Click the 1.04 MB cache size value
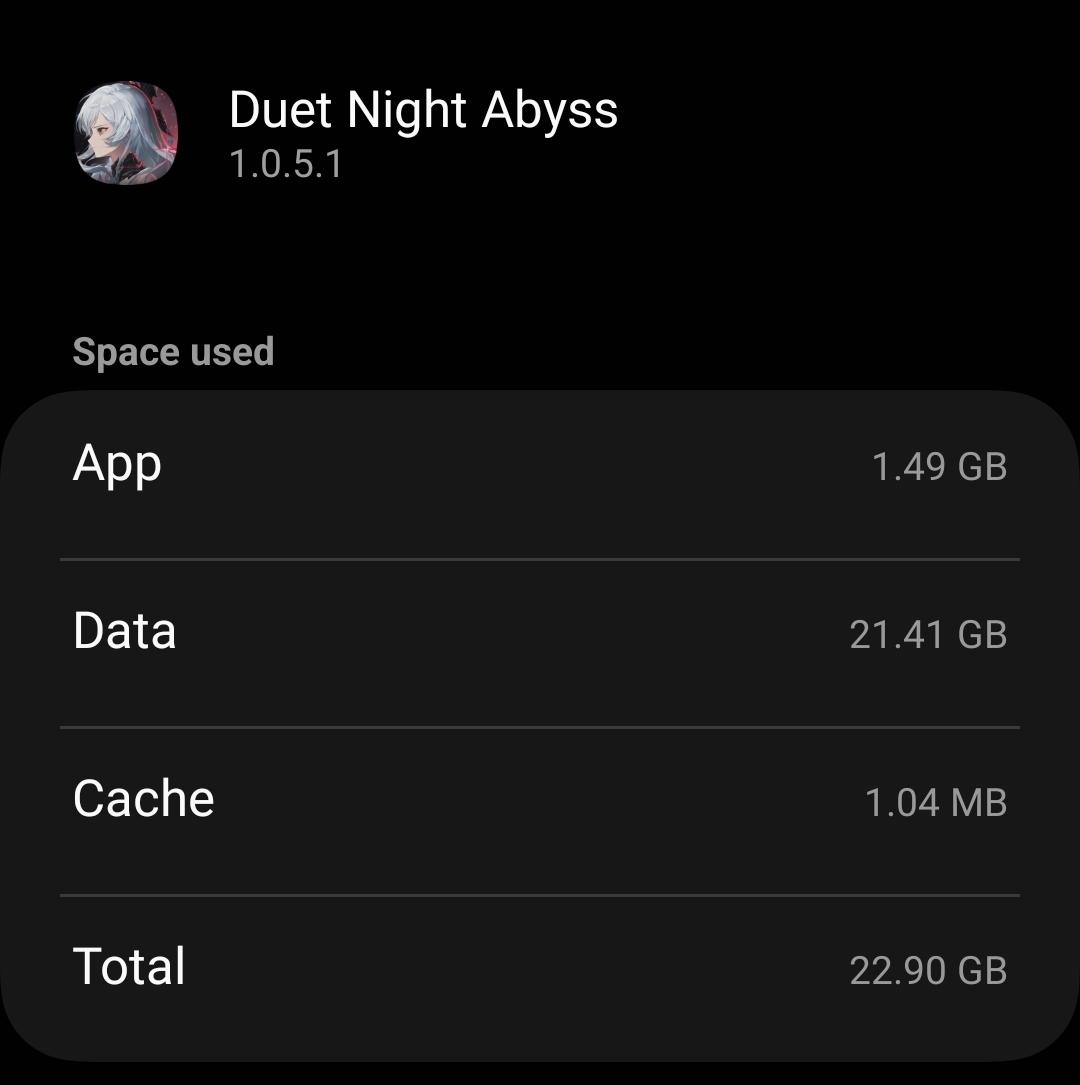This screenshot has width=1080, height=1085. [x=936, y=803]
